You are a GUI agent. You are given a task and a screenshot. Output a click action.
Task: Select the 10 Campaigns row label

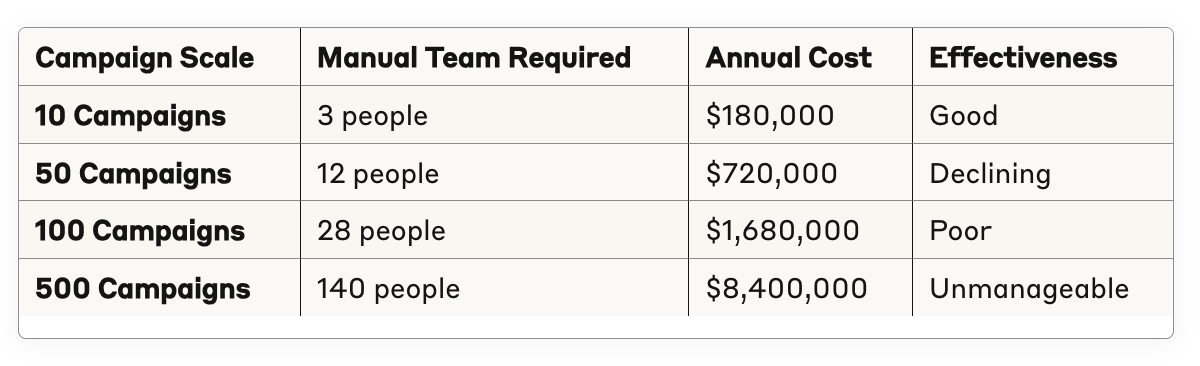(130, 116)
